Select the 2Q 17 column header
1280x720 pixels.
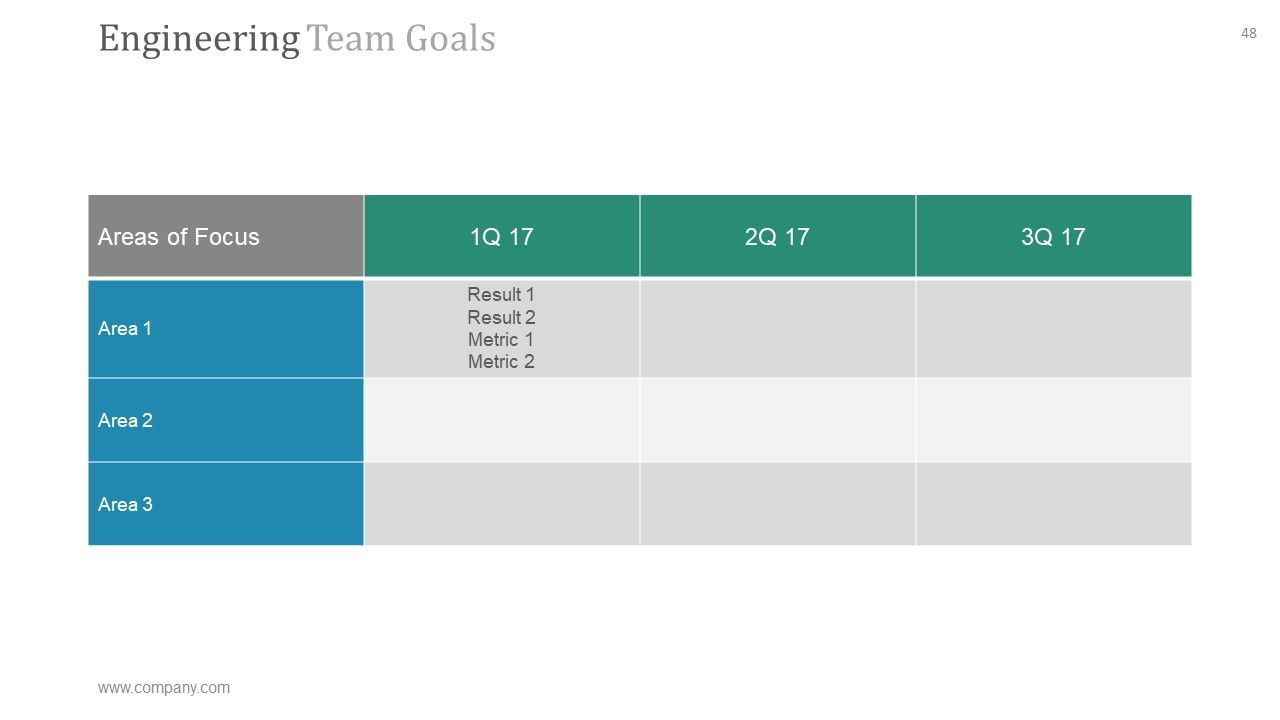click(777, 236)
